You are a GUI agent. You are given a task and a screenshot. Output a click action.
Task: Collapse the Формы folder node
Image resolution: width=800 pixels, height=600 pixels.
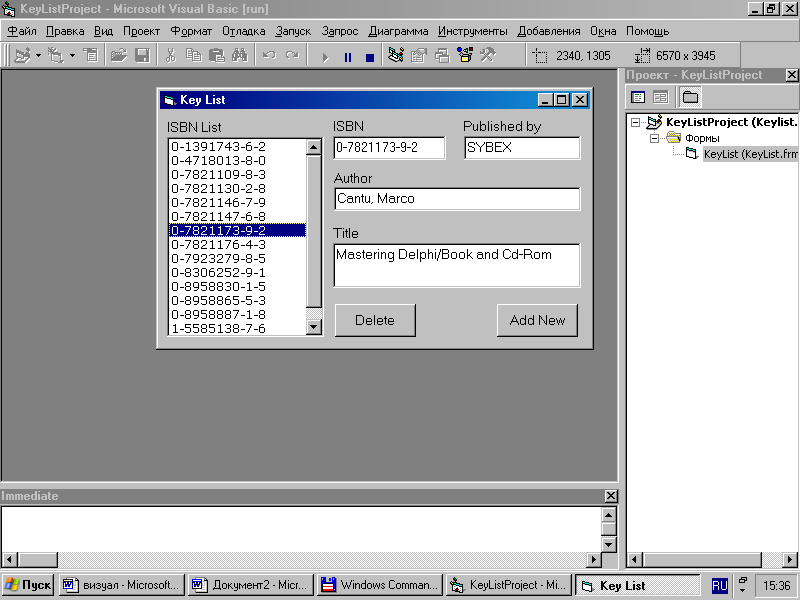coord(655,138)
